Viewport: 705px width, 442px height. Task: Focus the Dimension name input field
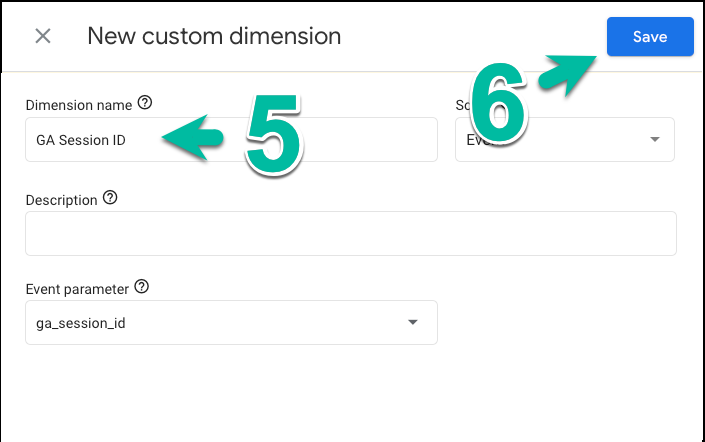[x=231, y=139]
